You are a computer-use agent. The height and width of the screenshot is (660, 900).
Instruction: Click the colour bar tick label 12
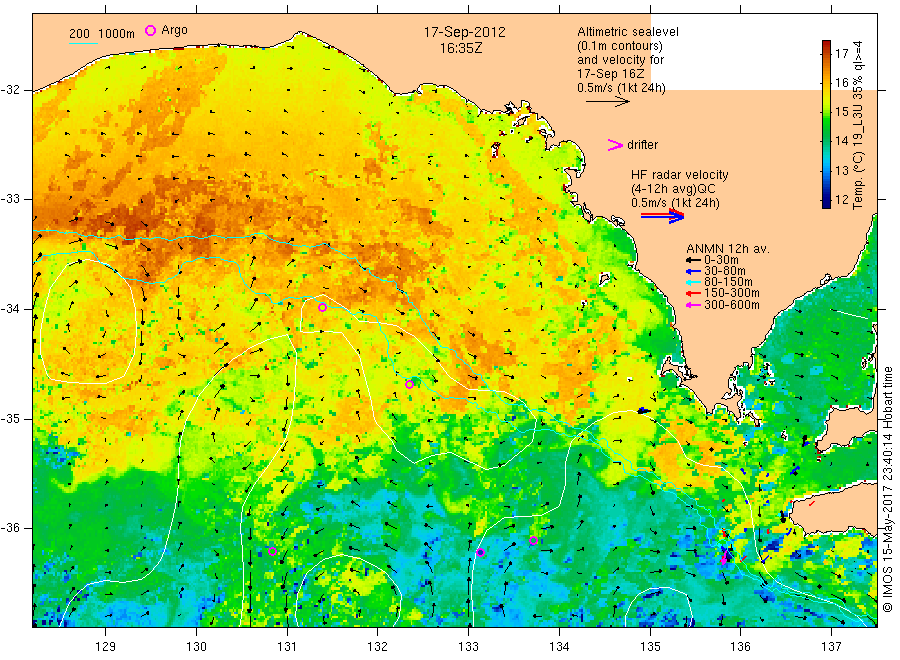(x=841, y=200)
